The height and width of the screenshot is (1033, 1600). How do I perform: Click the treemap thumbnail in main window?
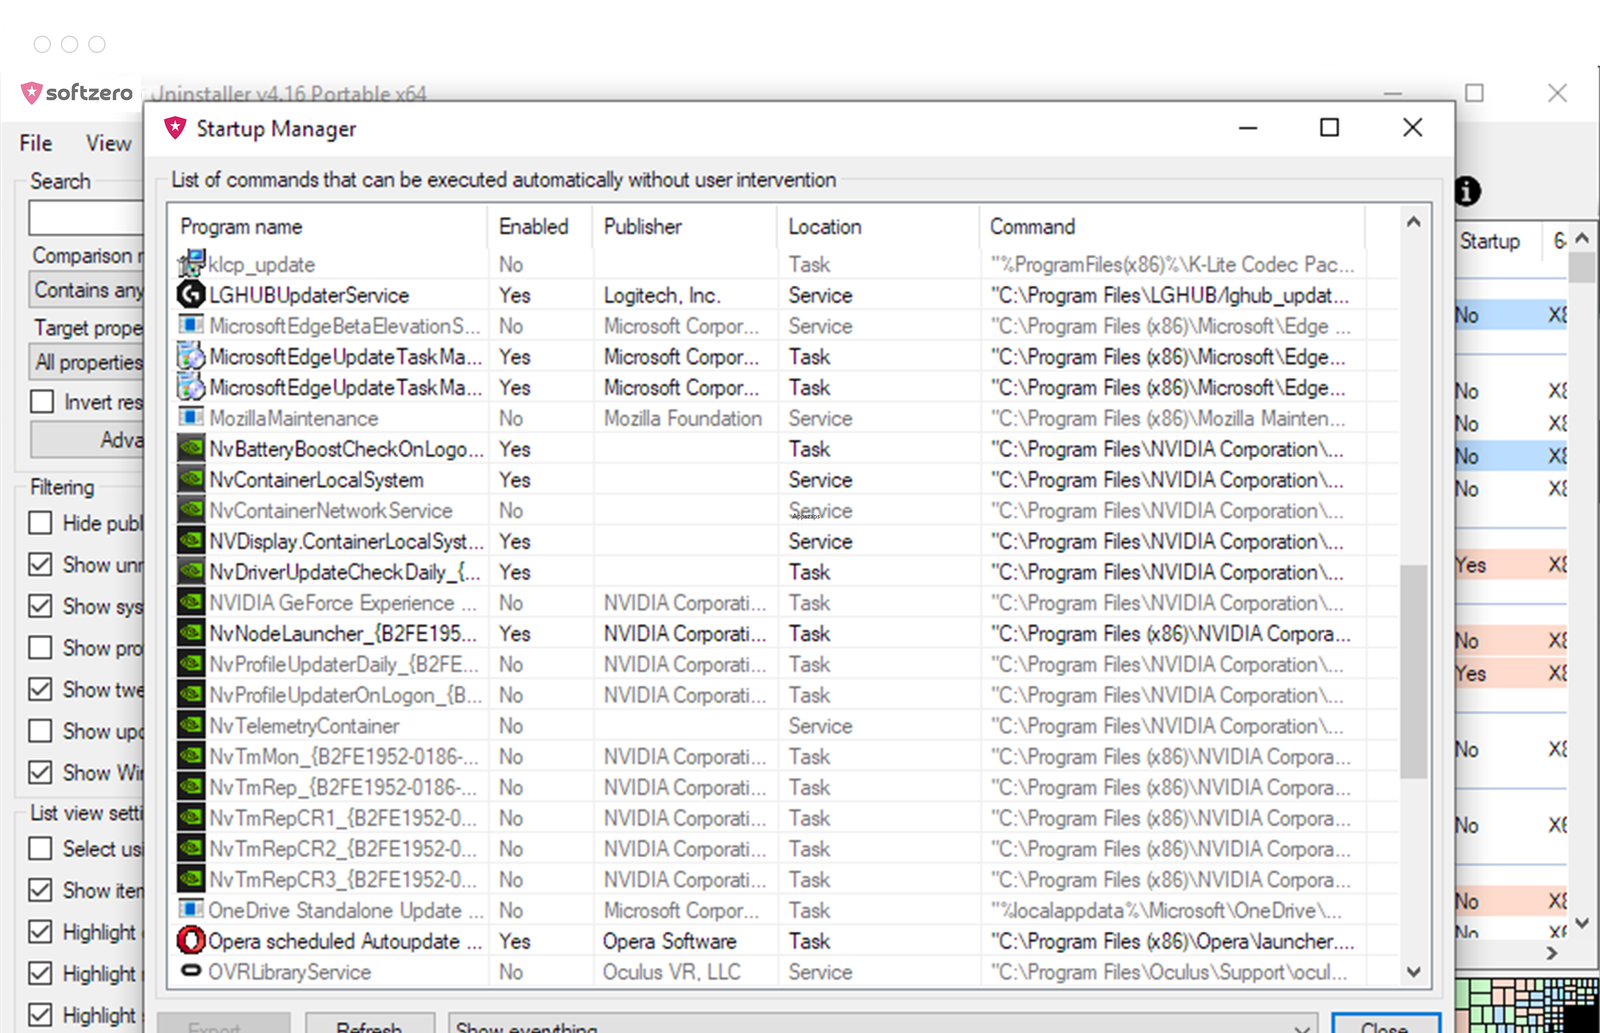click(x=1527, y=1006)
